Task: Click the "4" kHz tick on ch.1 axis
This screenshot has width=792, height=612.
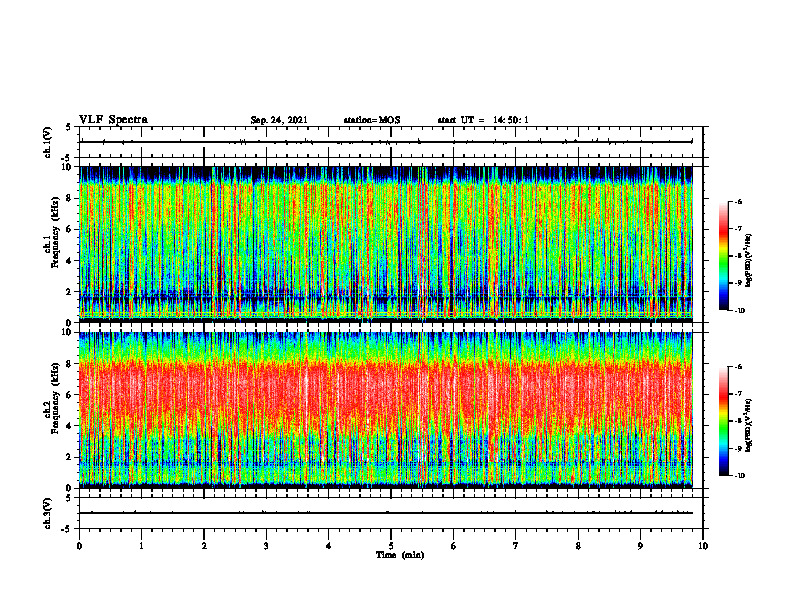Action: [69, 261]
